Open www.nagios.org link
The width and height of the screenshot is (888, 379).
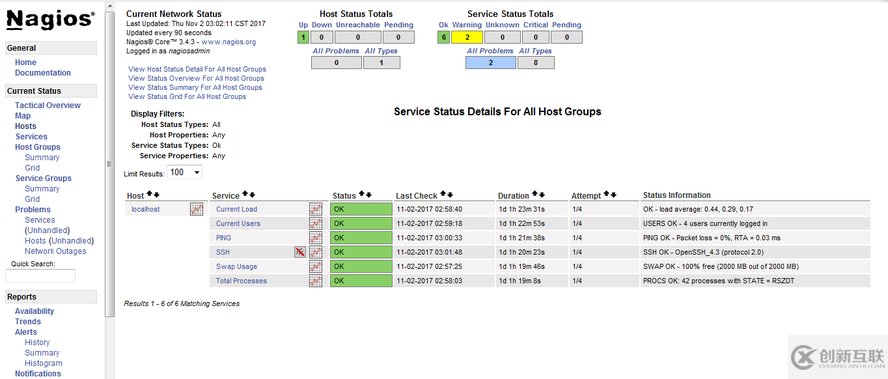pos(229,42)
